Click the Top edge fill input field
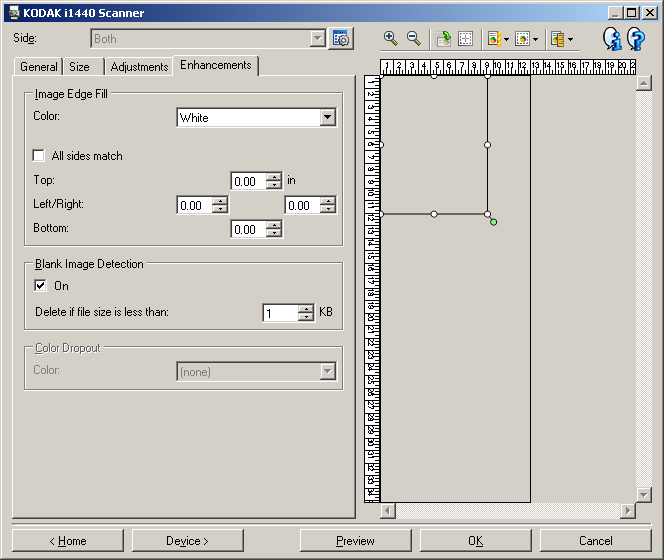The image size is (664, 560). coord(249,181)
